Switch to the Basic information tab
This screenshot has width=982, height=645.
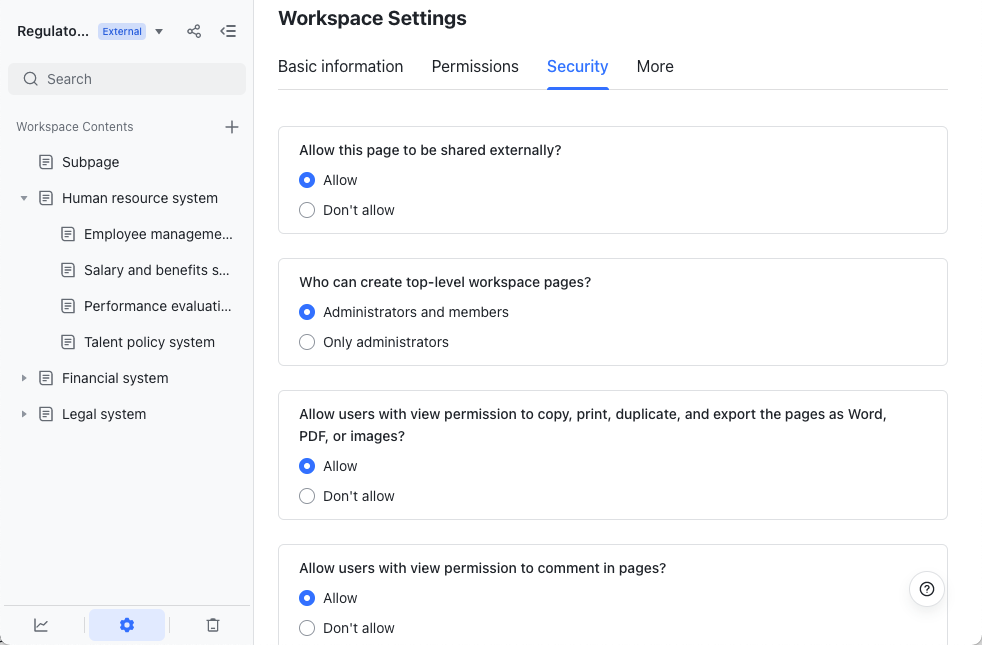click(340, 66)
